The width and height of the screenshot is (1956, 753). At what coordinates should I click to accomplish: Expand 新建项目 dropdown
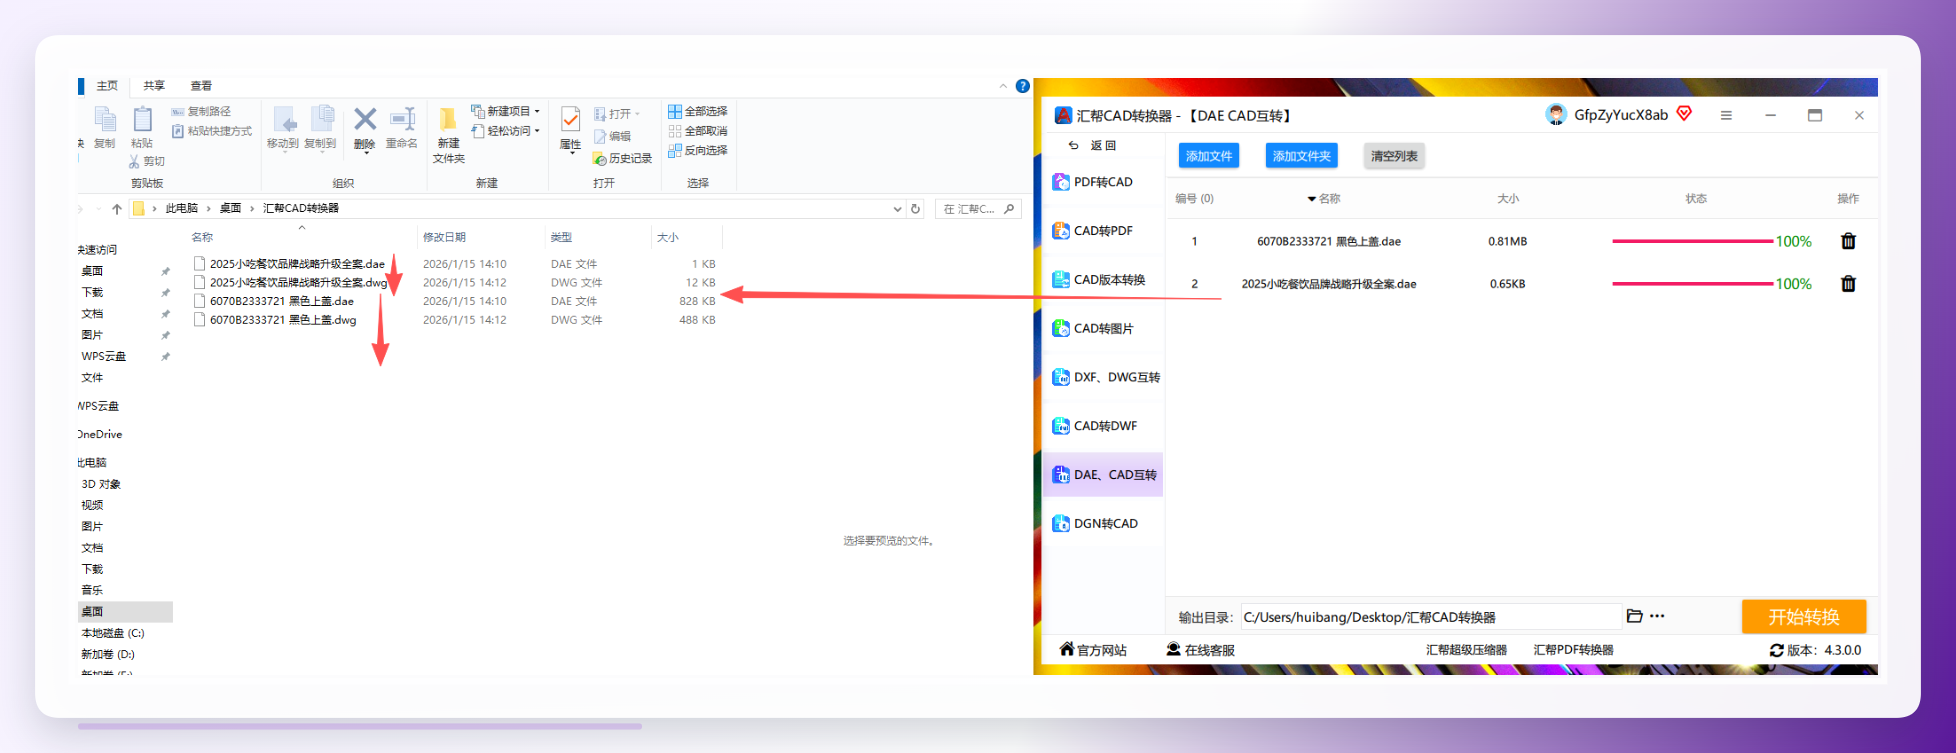pos(537,111)
